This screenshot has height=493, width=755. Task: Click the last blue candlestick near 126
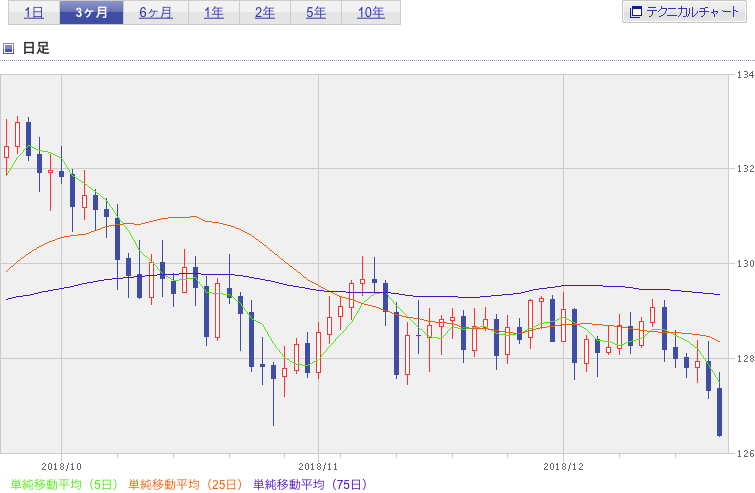[719, 412]
